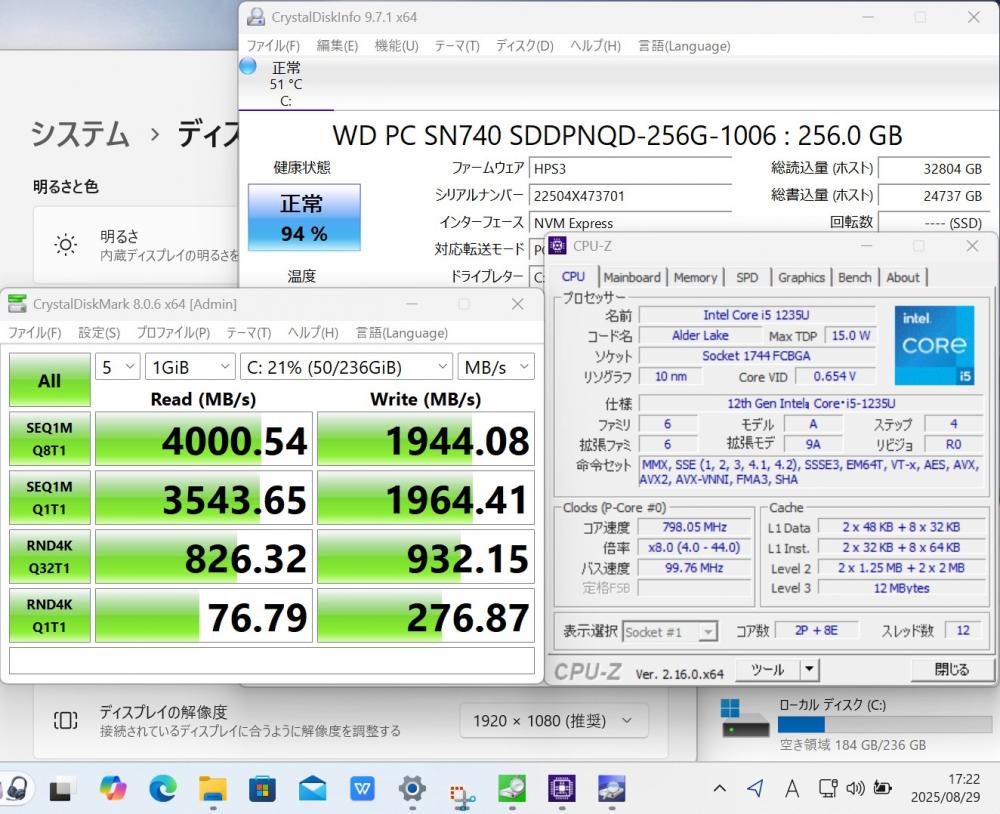
Task: Open 設定(S) menu in CrystalDiskMark
Action: pyautogui.click(x=99, y=333)
